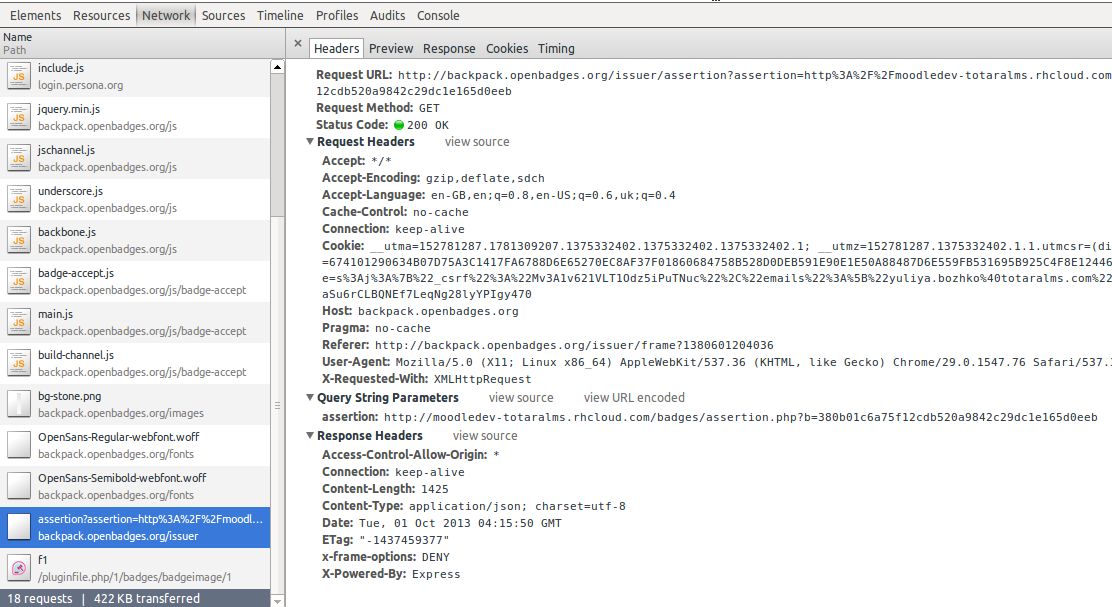Select the OpenSans-Semibold-webfont.woff request

click(x=135, y=487)
